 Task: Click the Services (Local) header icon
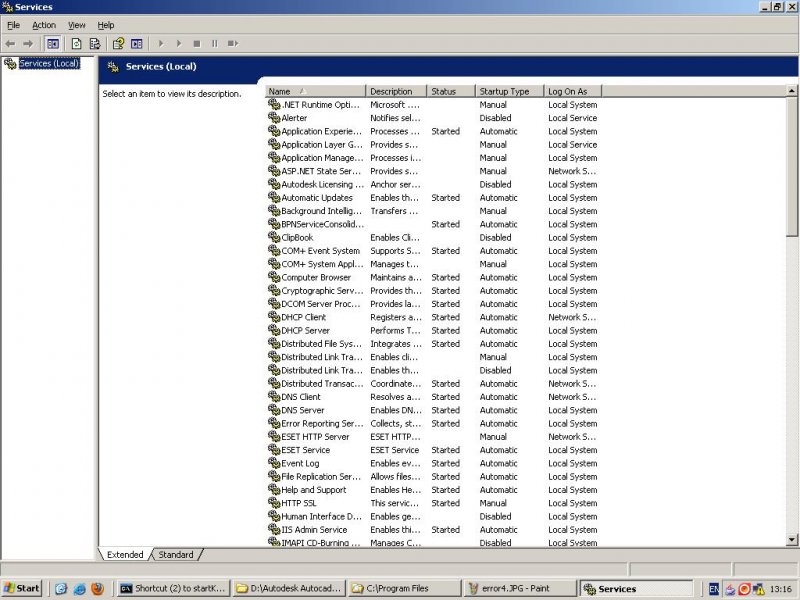tap(113, 66)
